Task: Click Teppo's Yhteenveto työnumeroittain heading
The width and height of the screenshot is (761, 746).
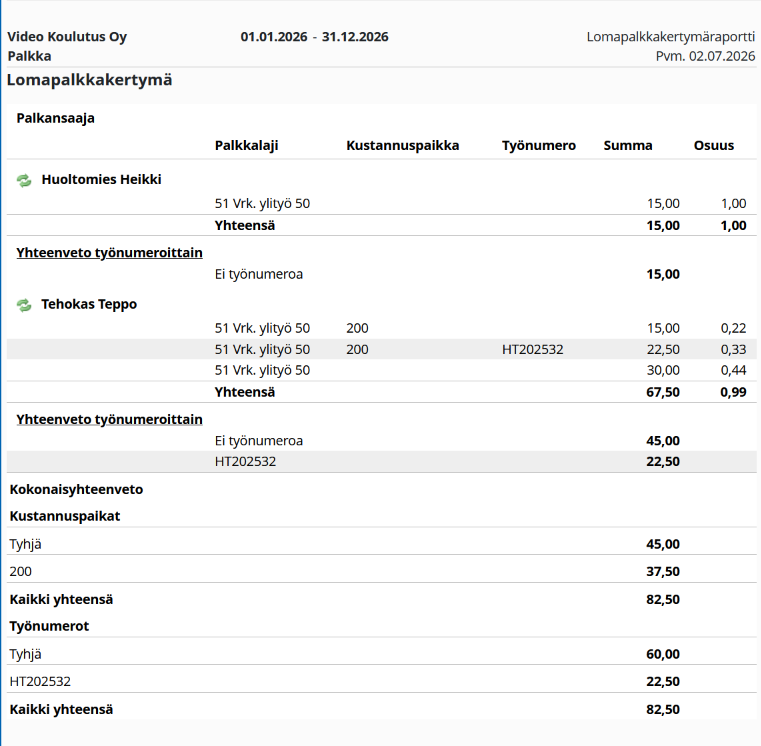Action: tap(109, 419)
